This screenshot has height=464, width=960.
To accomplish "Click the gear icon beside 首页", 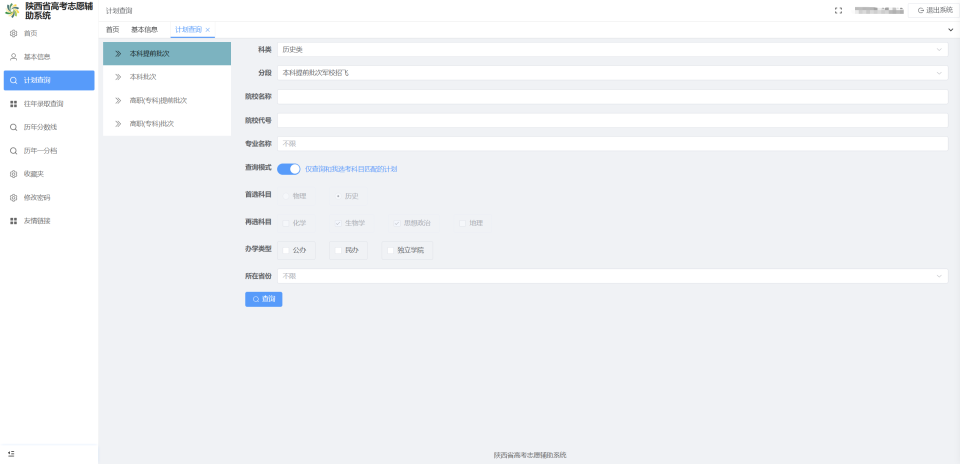I will pyautogui.click(x=13, y=34).
